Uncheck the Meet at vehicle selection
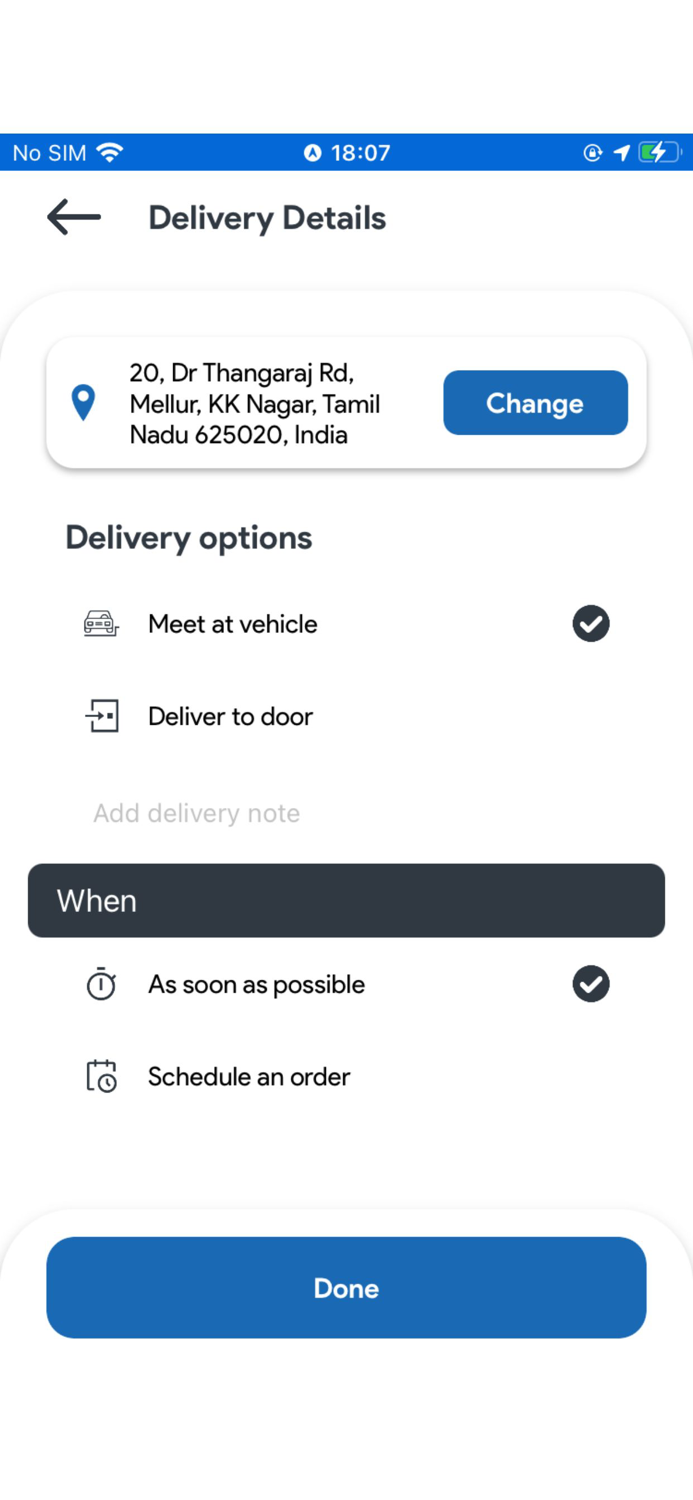Viewport: 693px width, 1500px height. [x=590, y=623]
